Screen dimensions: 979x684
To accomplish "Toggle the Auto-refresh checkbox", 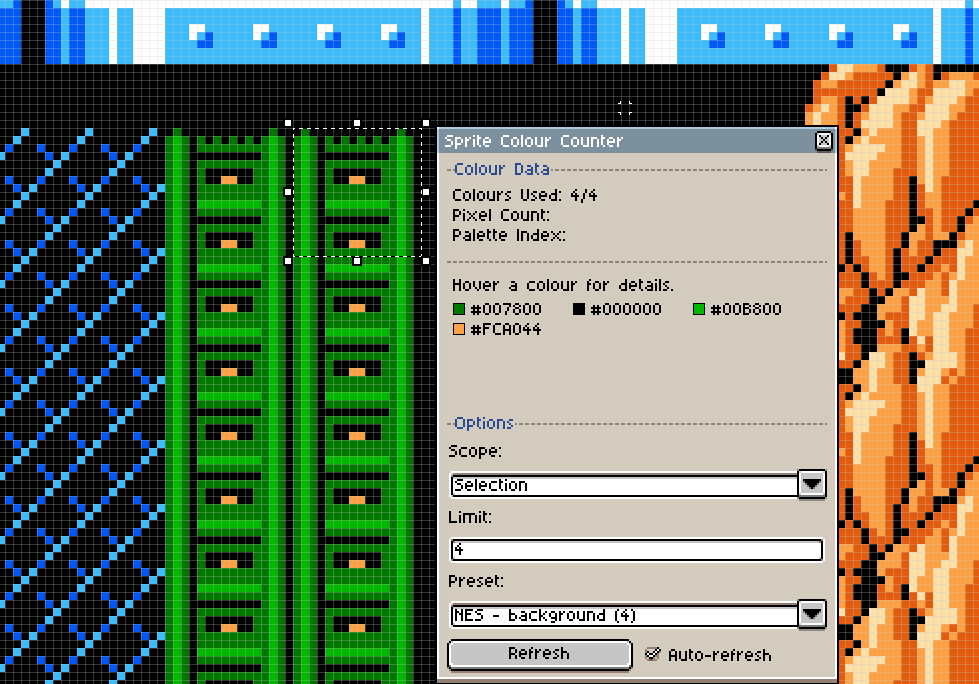I will tap(652, 653).
